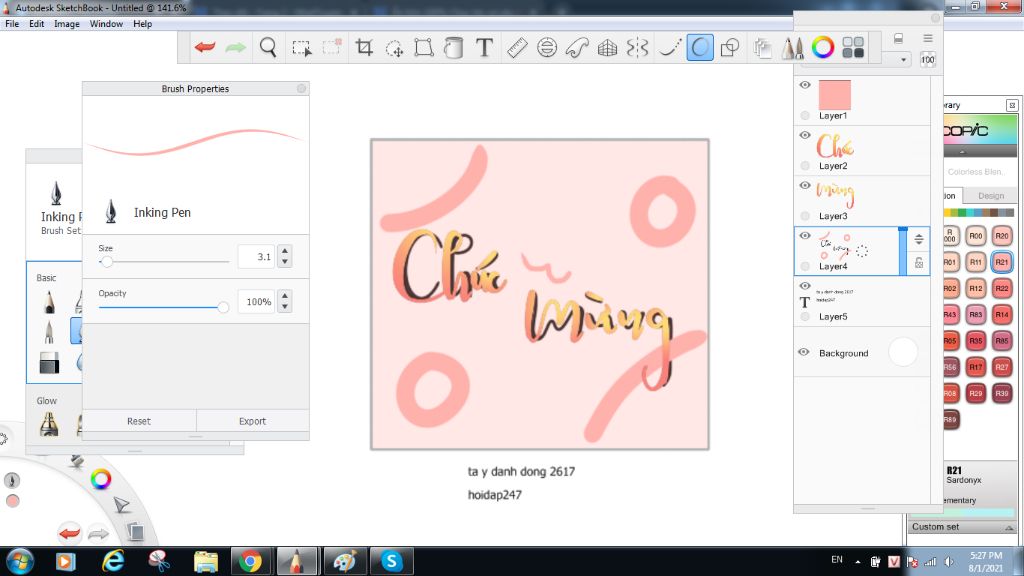Screen dimensions: 1024x576
Task: Open Skype from the taskbar
Action: pos(392,562)
